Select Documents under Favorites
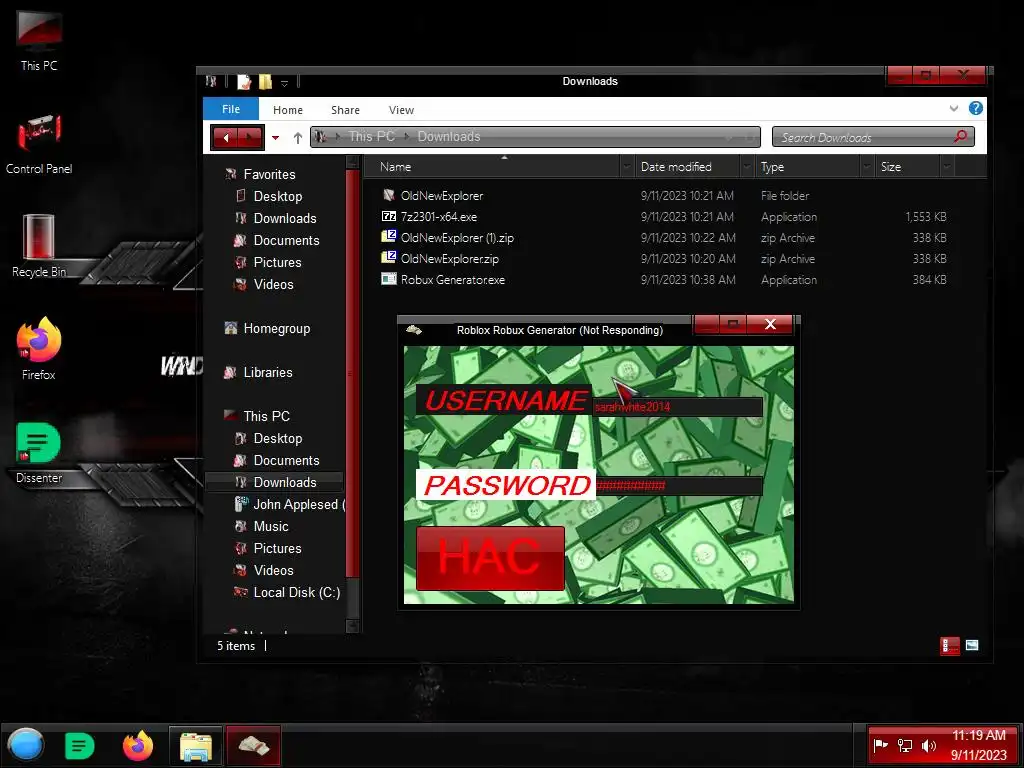This screenshot has width=1024, height=768. tap(286, 240)
